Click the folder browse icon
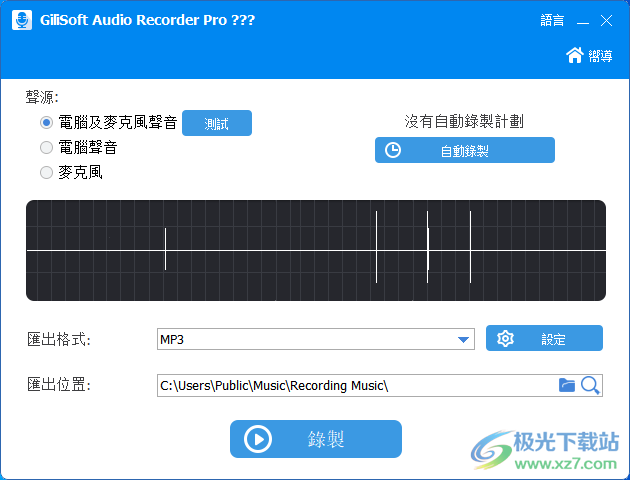The width and height of the screenshot is (630, 480). pos(567,385)
